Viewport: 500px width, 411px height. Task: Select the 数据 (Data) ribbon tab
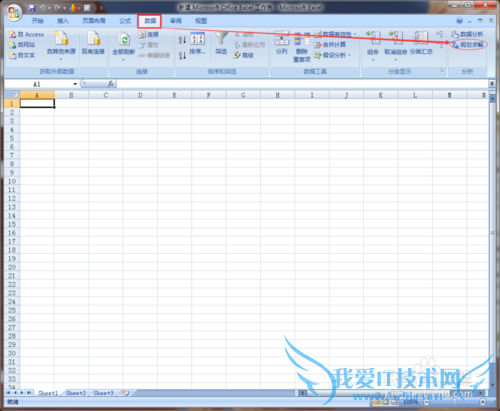pyautogui.click(x=150, y=21)
